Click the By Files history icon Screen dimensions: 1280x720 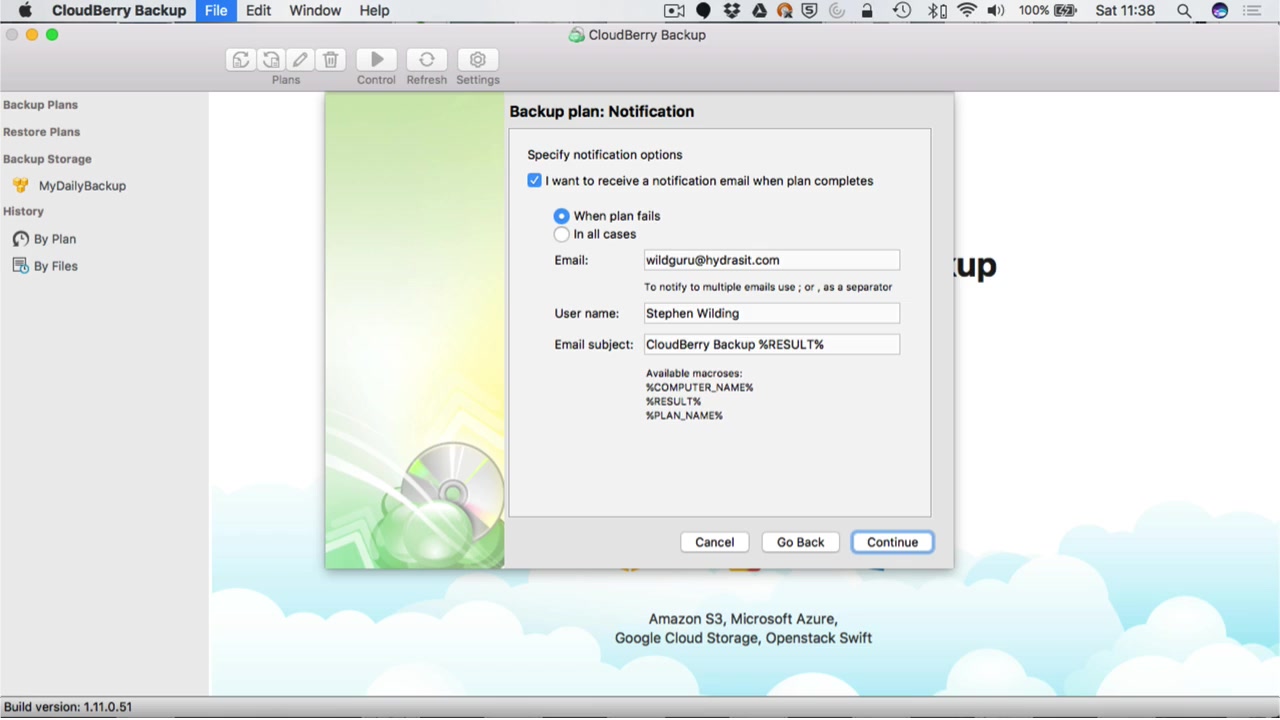tap(20, 265)
